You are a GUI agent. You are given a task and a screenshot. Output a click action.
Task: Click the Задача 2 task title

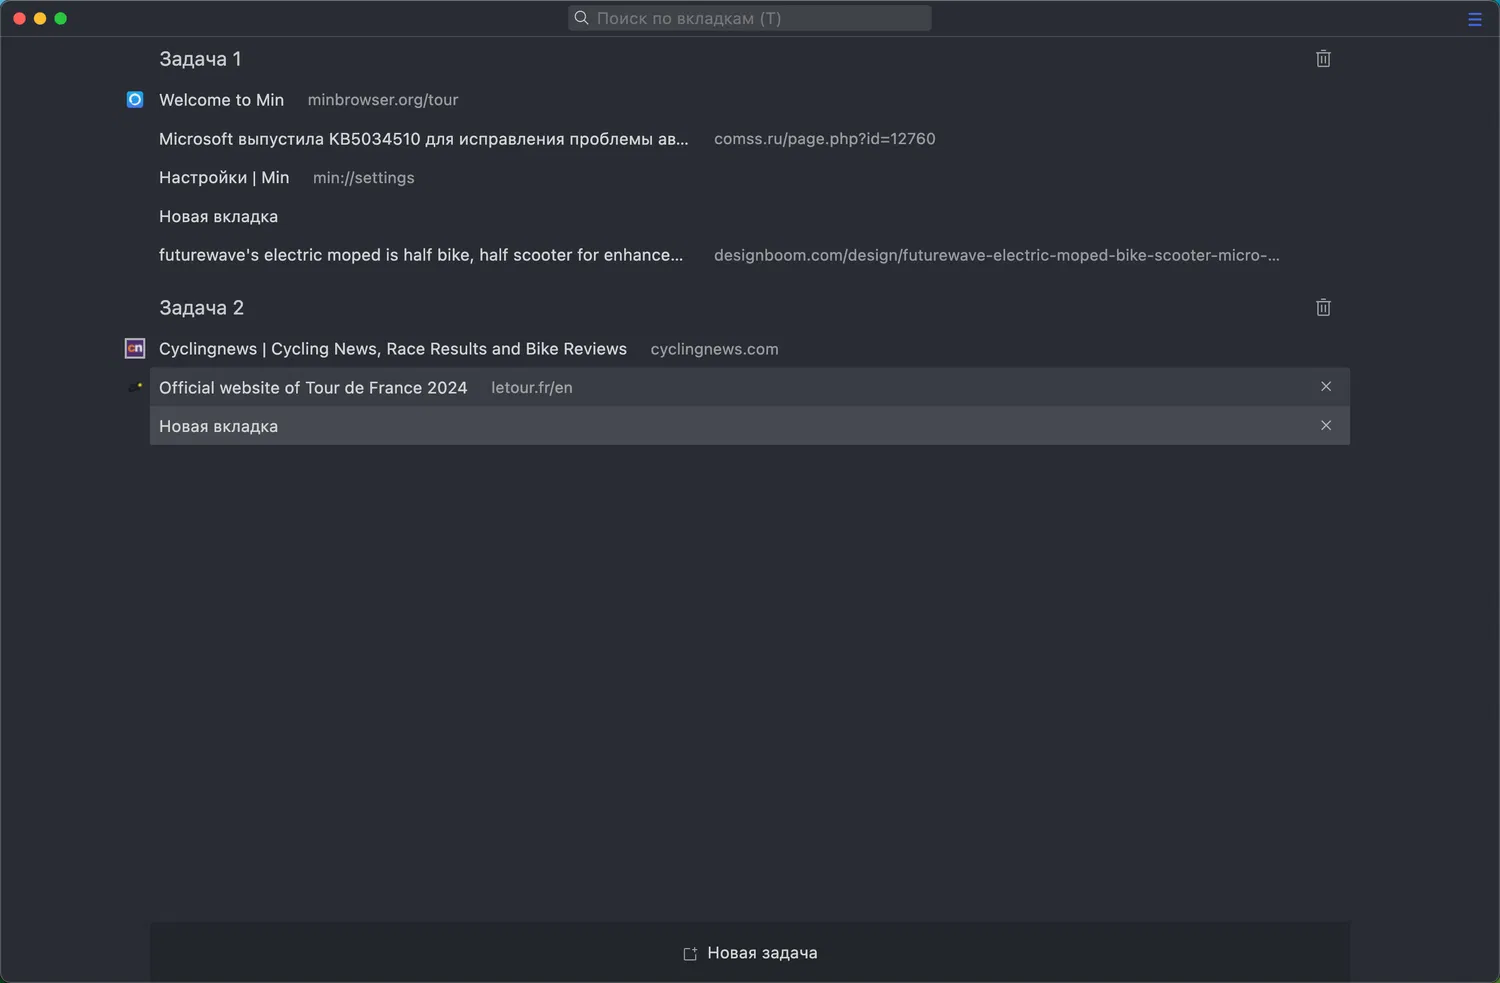point(201,308)
